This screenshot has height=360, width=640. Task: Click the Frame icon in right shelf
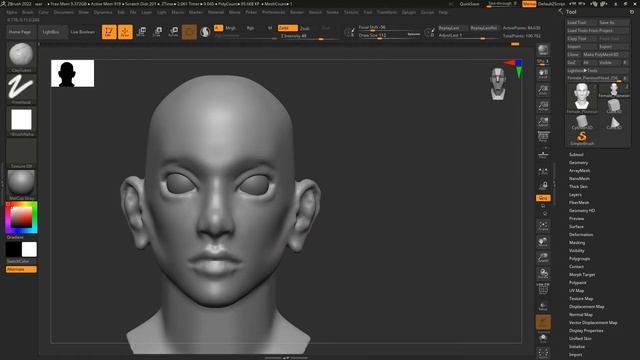coord(543,226)
